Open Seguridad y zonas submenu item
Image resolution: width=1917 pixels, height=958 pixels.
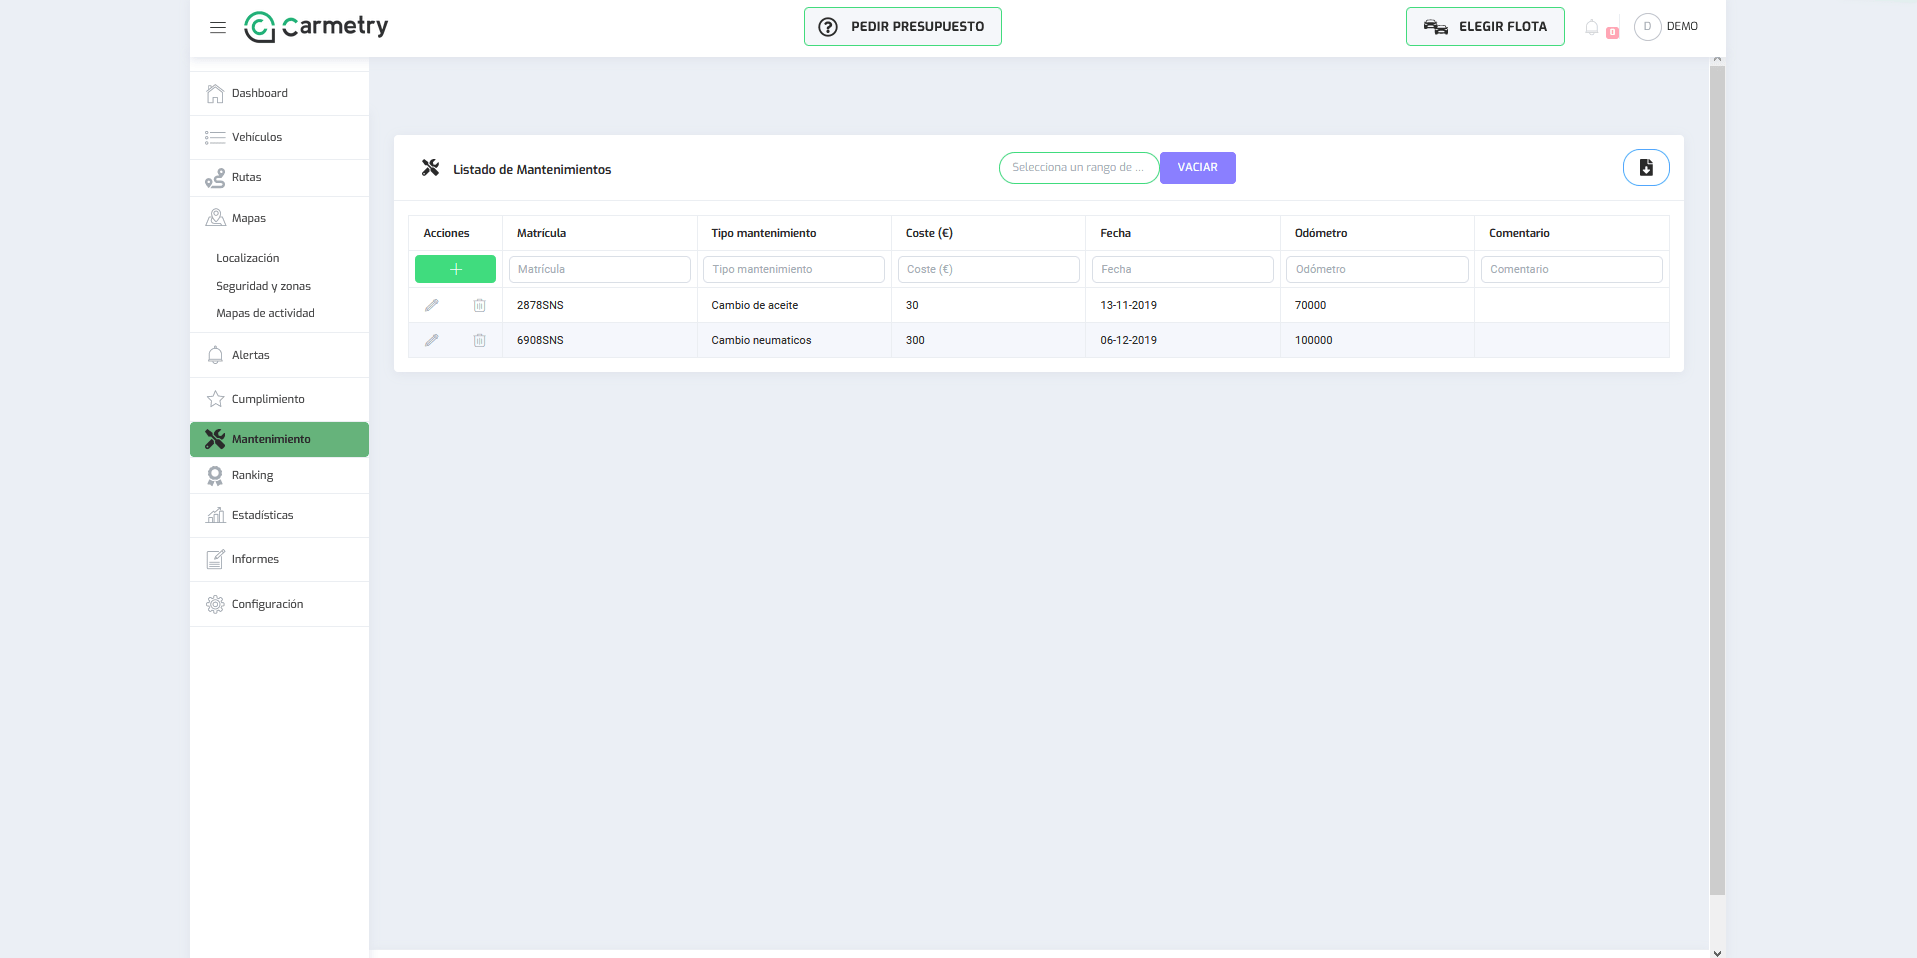[263, 286]
